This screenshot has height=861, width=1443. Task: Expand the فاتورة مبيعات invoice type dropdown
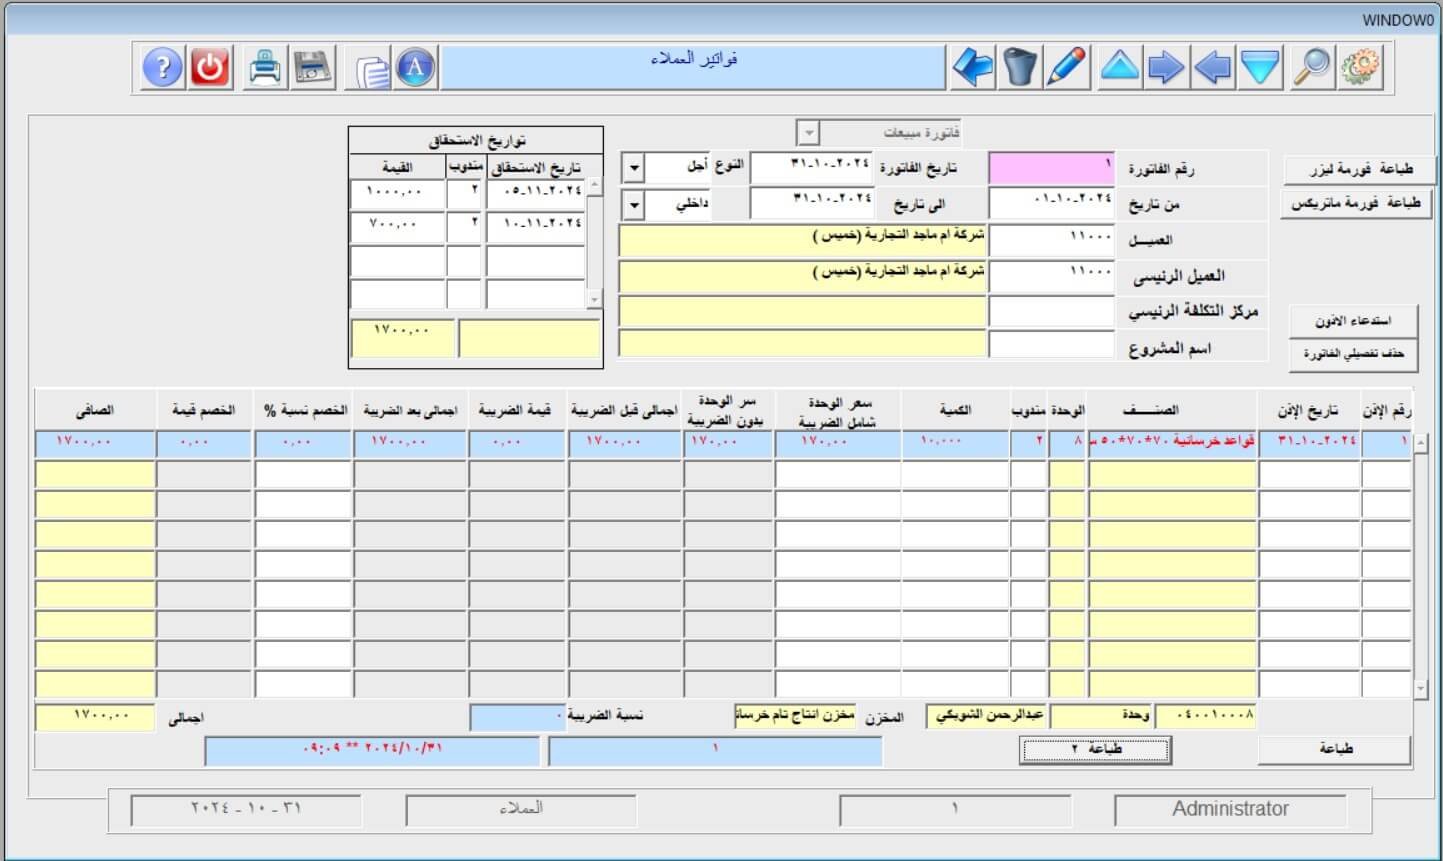(x=808, y=133)
